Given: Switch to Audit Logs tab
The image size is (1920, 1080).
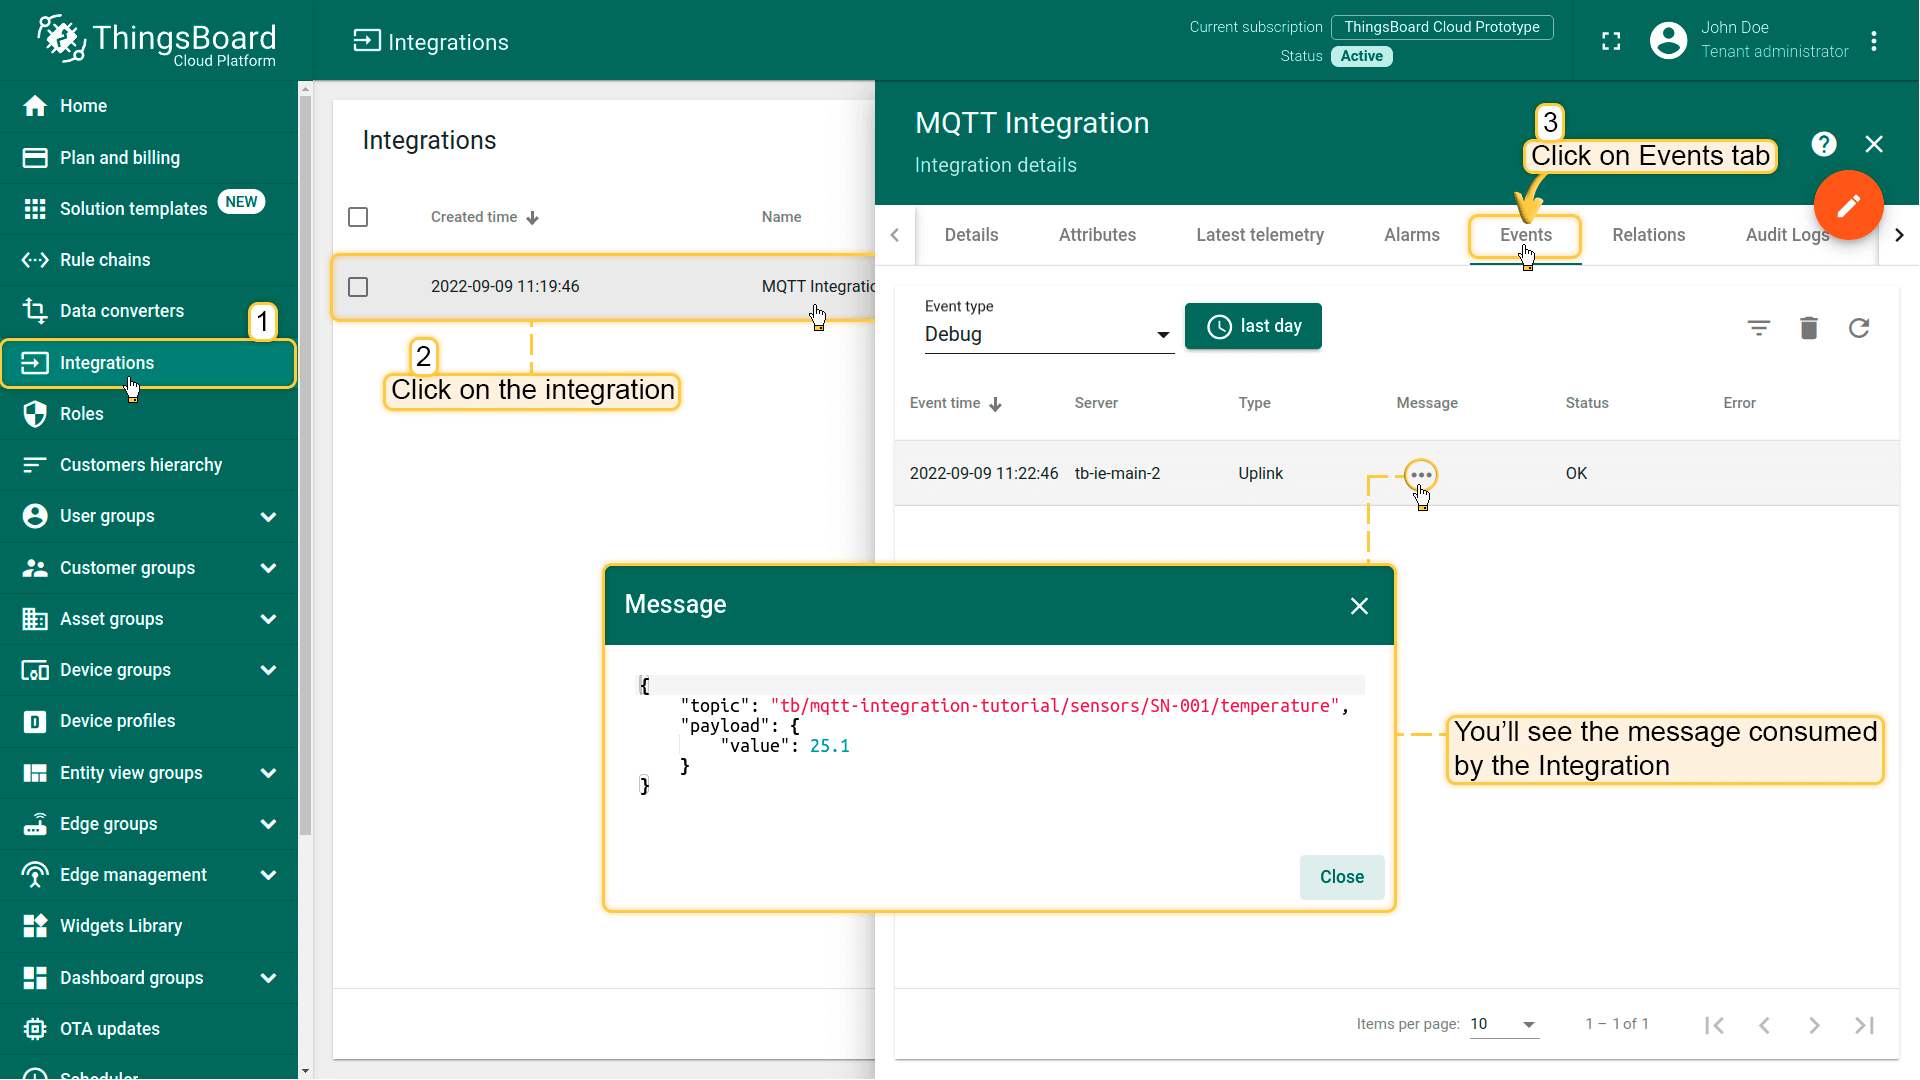Looking at the screenshot, I should (1787, 235).
